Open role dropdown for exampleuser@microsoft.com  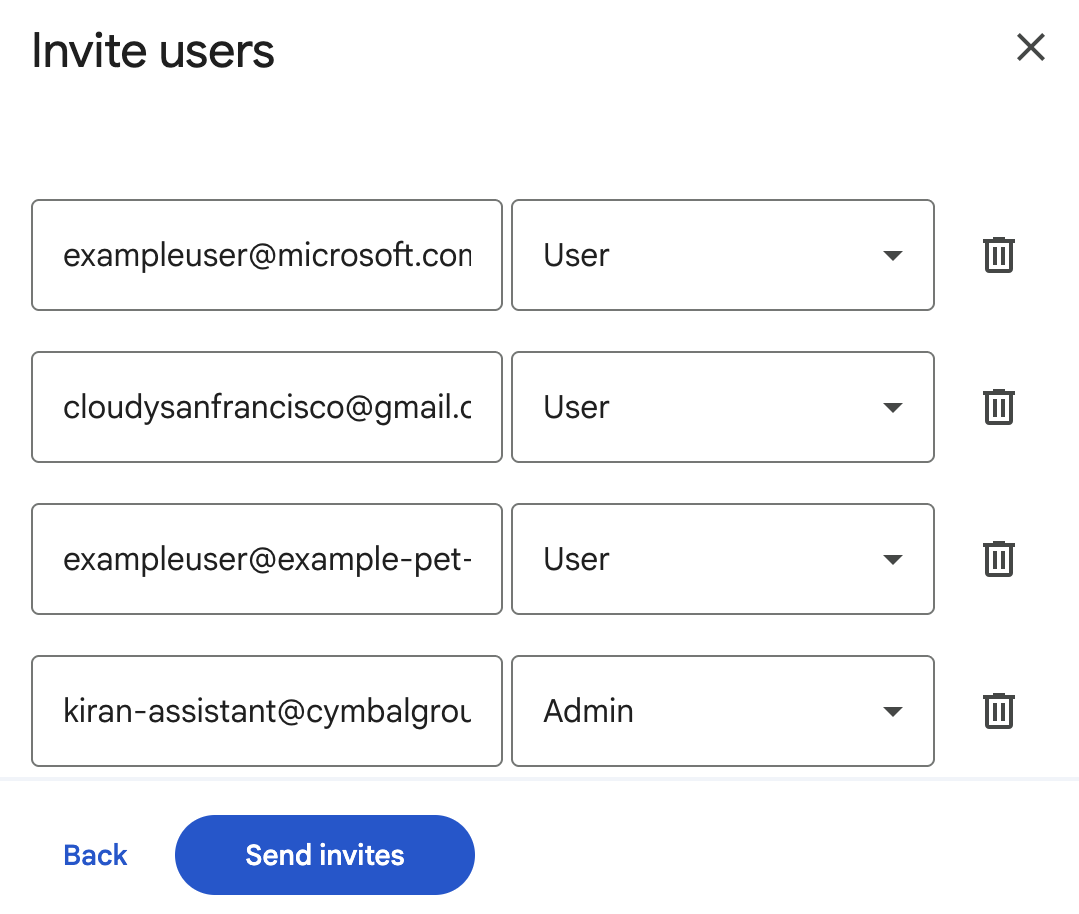(x=722, y=255)
